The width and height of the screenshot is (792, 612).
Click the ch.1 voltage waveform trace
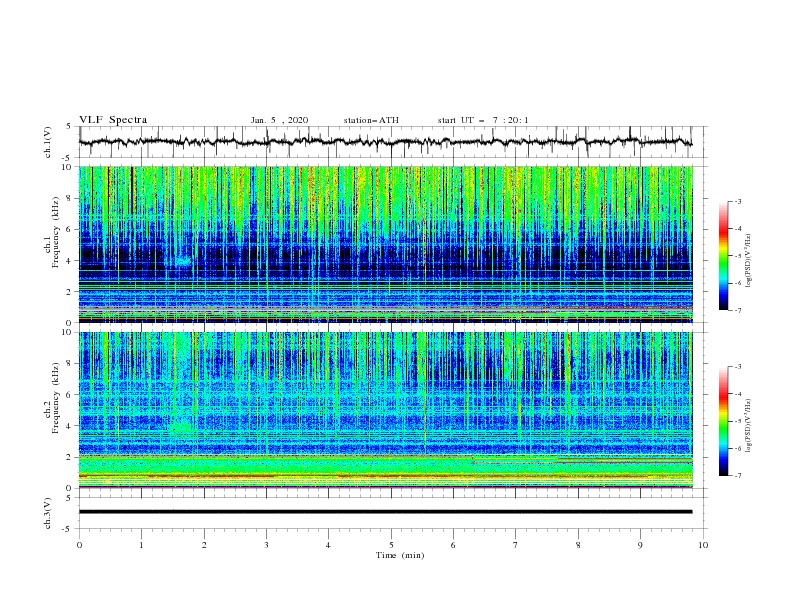click(385, 142)
